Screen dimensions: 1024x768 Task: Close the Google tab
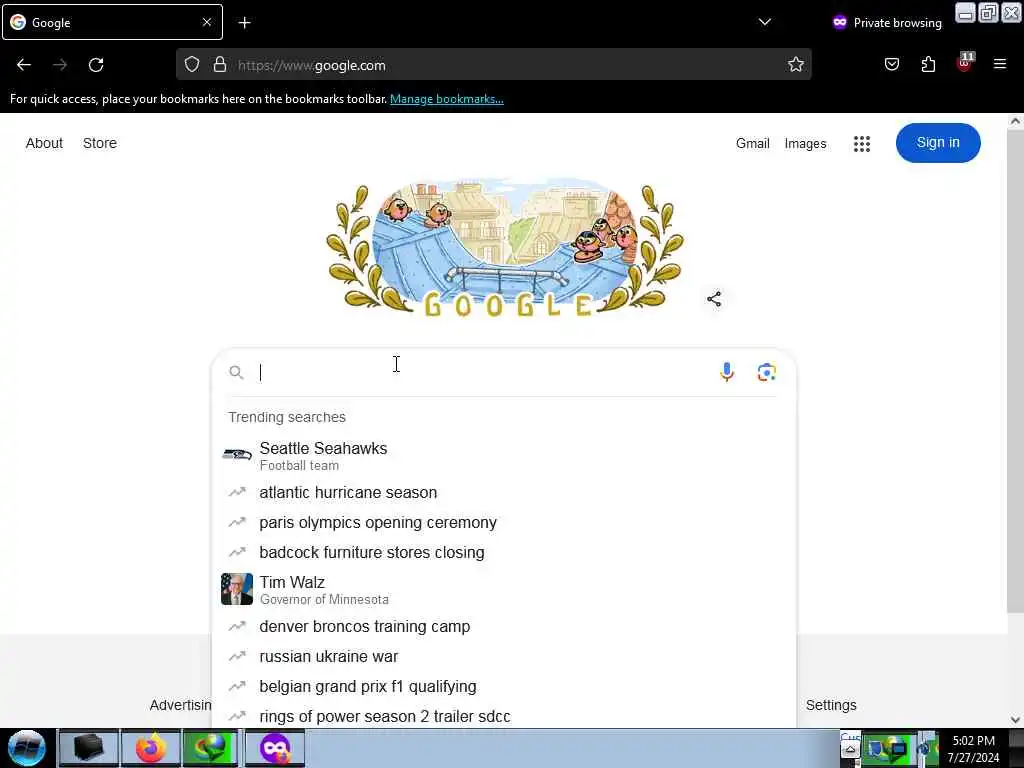click(206, 22)
